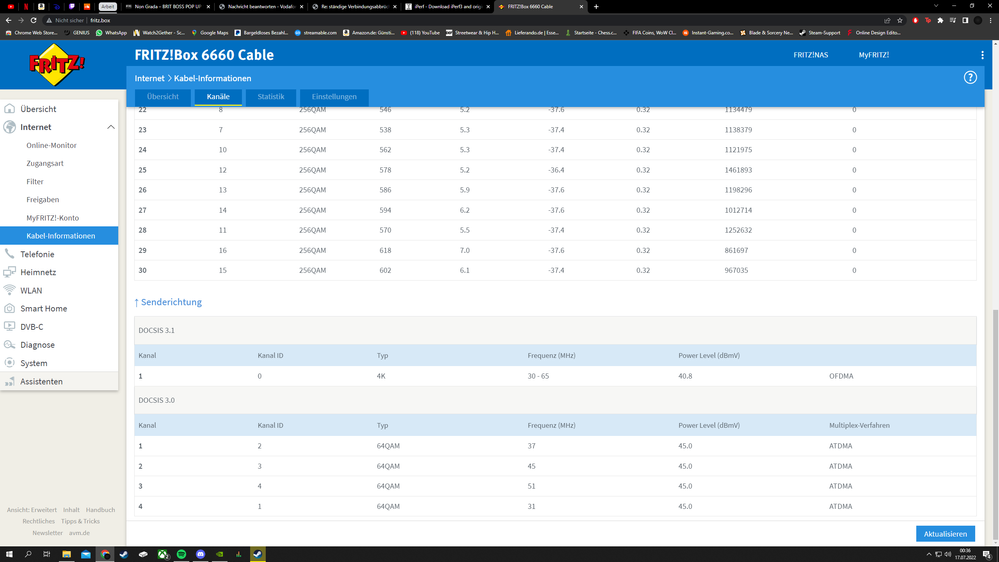This screenshot has height=562, width=999.
Task: Open the avm.de footer link
Action: [80, 533]
